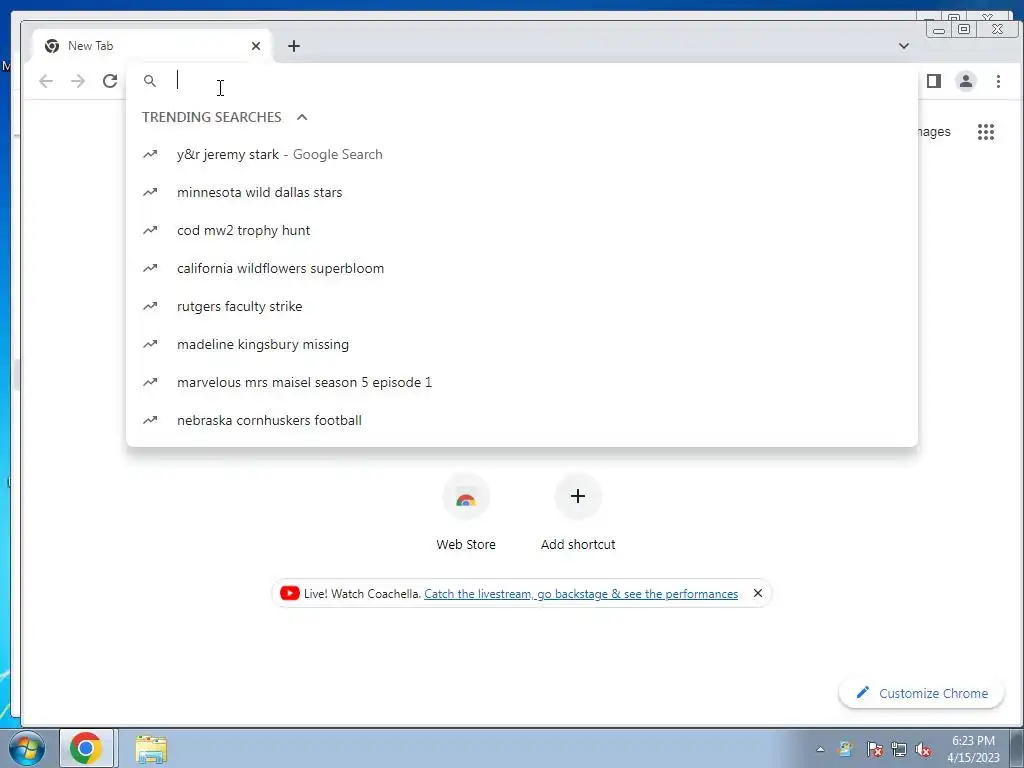Screen dimensions: 1024x768
Task: Click trending arrow icon beside 'cod mw2 trophy hunt'
Action: tap(150, 230)
